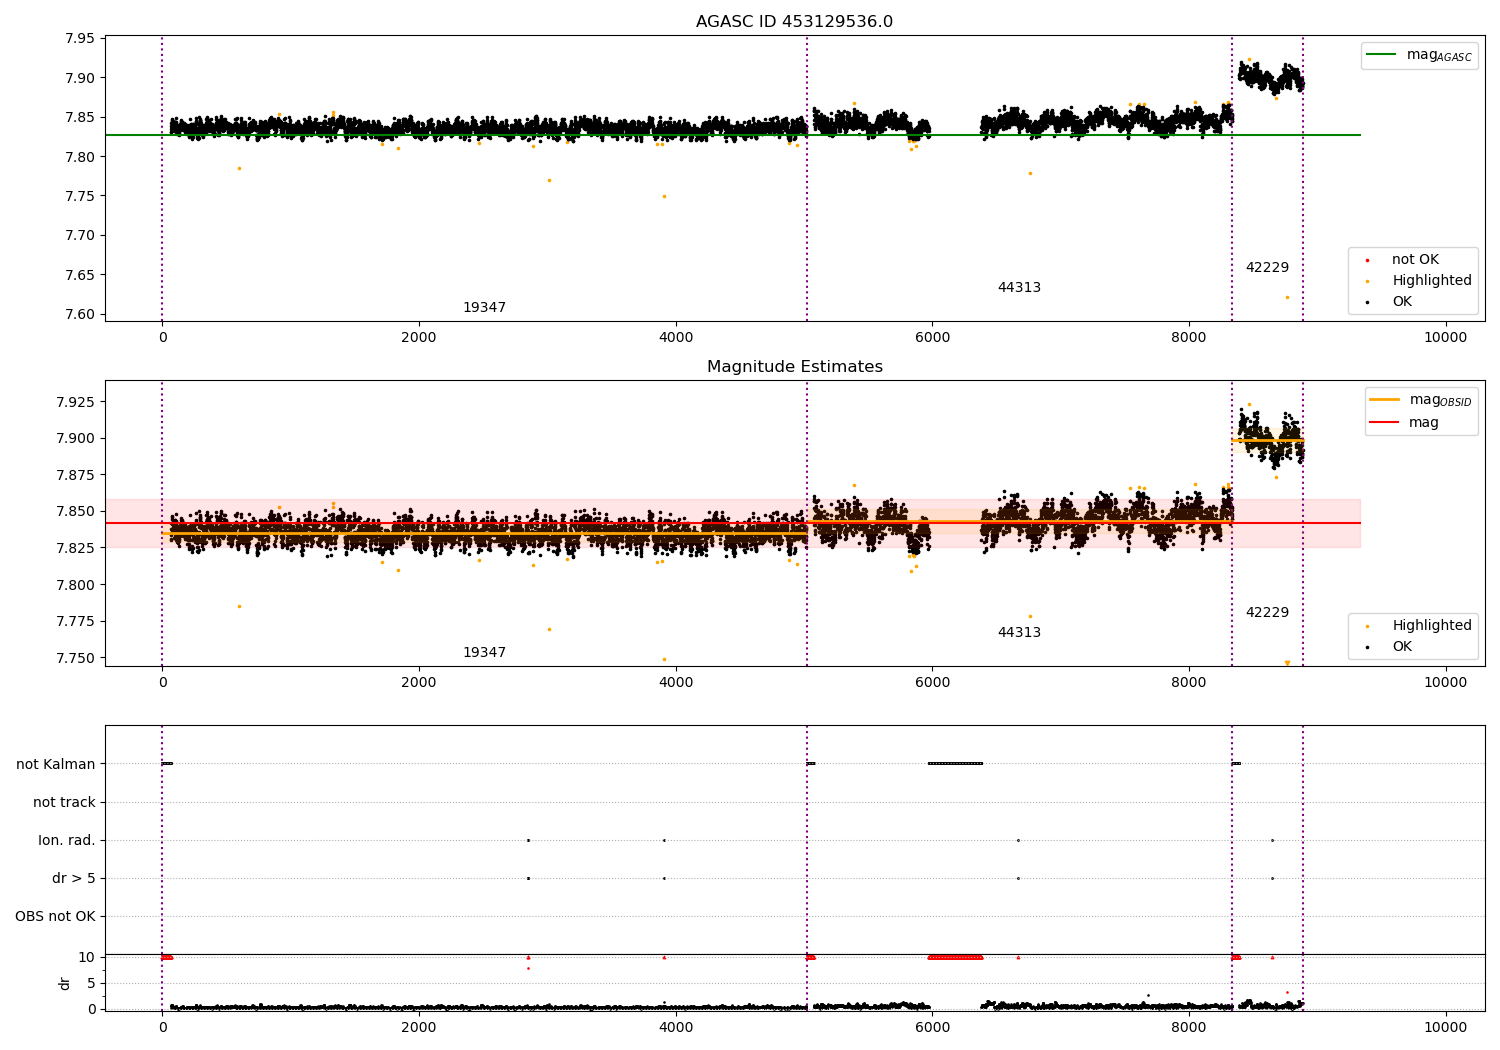Select the mag OBSID legend entry in middle plot
1500x1050 pixels.
[1421, 400]
